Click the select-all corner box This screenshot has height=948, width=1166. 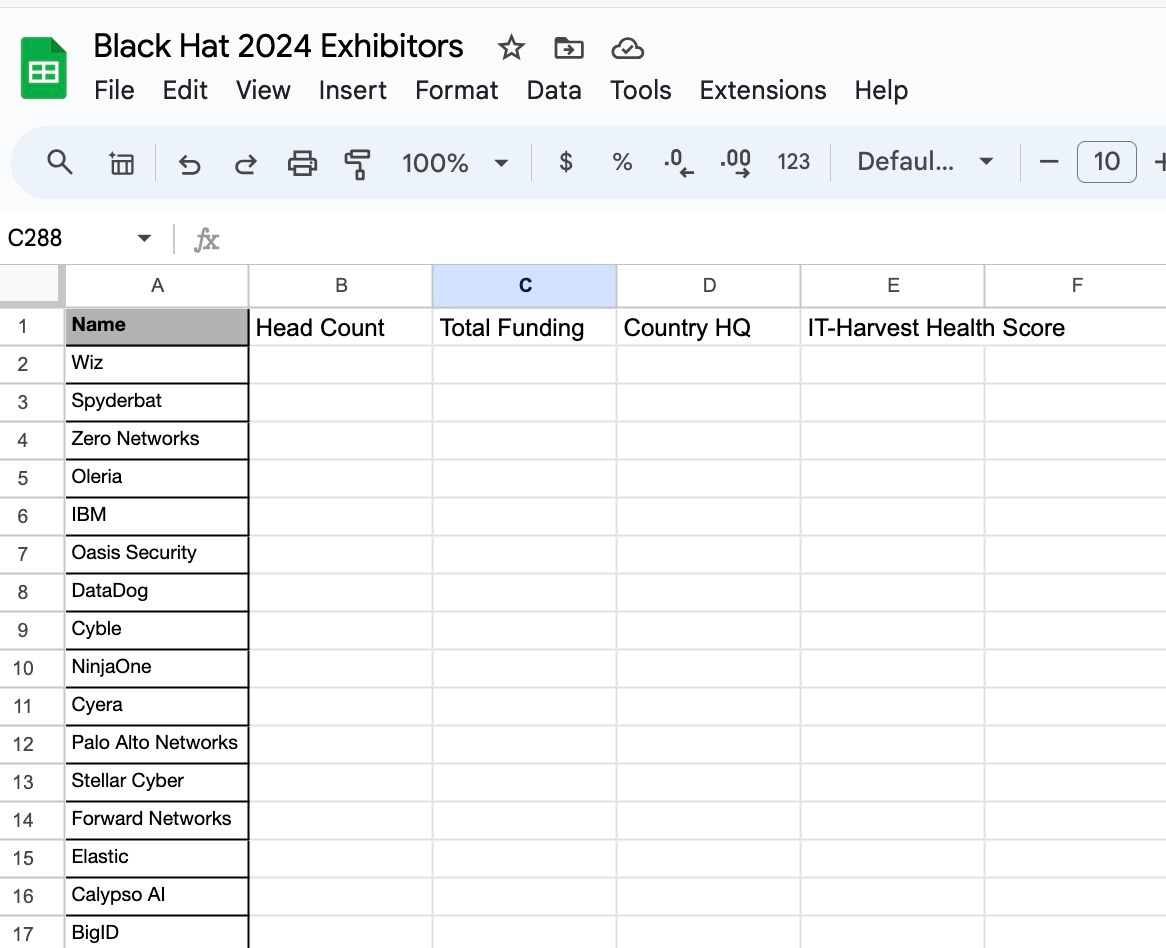click(30, 284)
